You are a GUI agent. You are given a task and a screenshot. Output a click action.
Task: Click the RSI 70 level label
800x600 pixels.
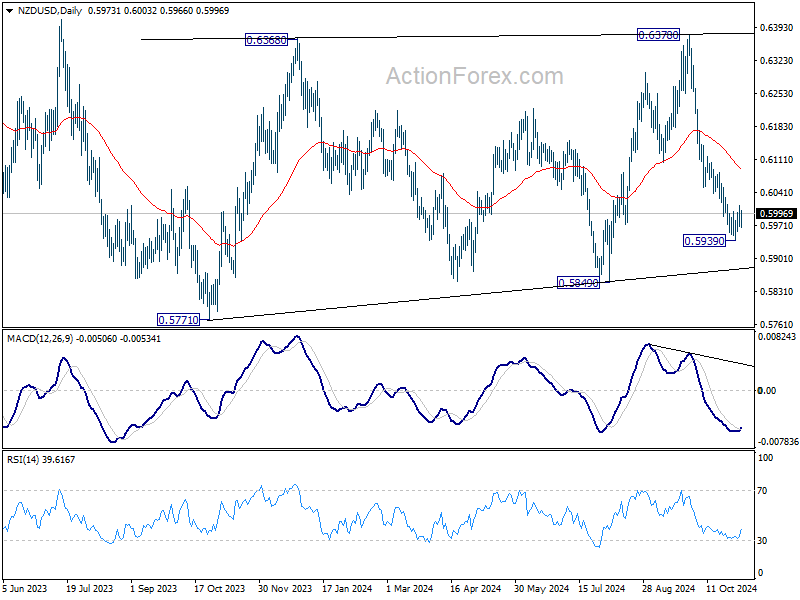tap(762, 491)
